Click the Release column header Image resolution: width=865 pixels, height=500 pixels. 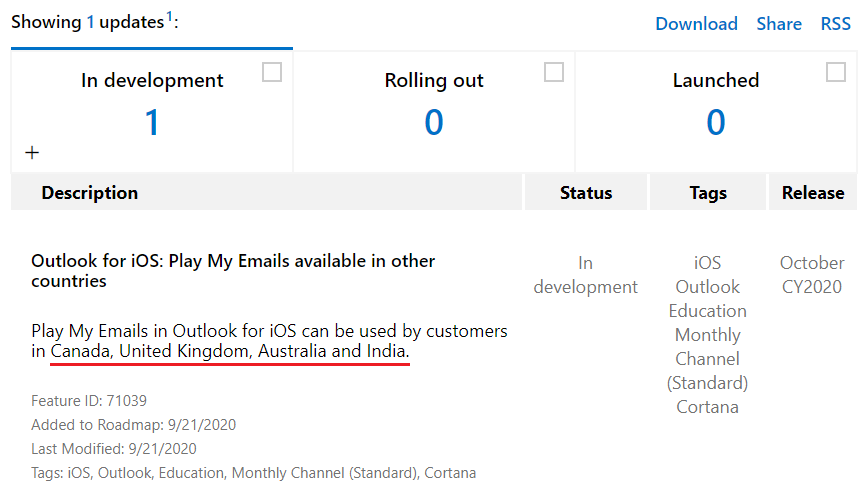pyautogui.click(x=813, y=193)
